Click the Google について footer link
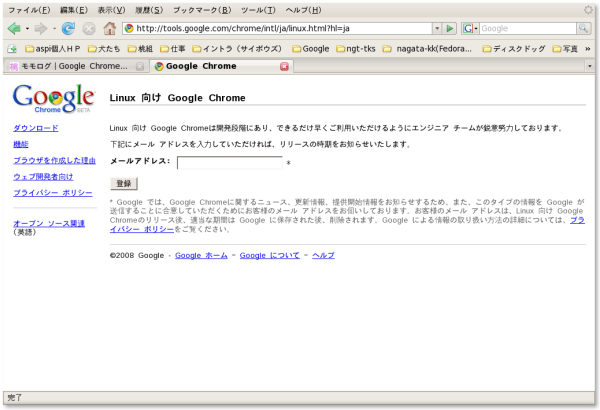 pos(270,255)
